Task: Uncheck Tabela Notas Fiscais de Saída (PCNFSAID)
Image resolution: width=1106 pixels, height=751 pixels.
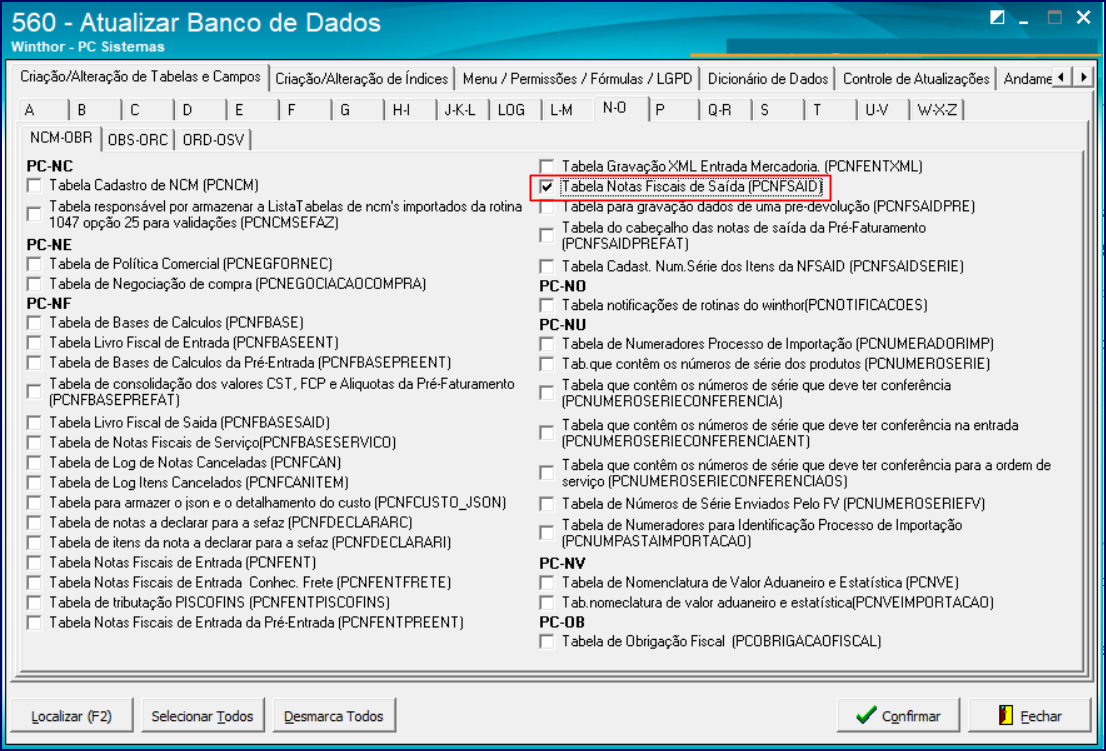Action: tap(547, 187)
